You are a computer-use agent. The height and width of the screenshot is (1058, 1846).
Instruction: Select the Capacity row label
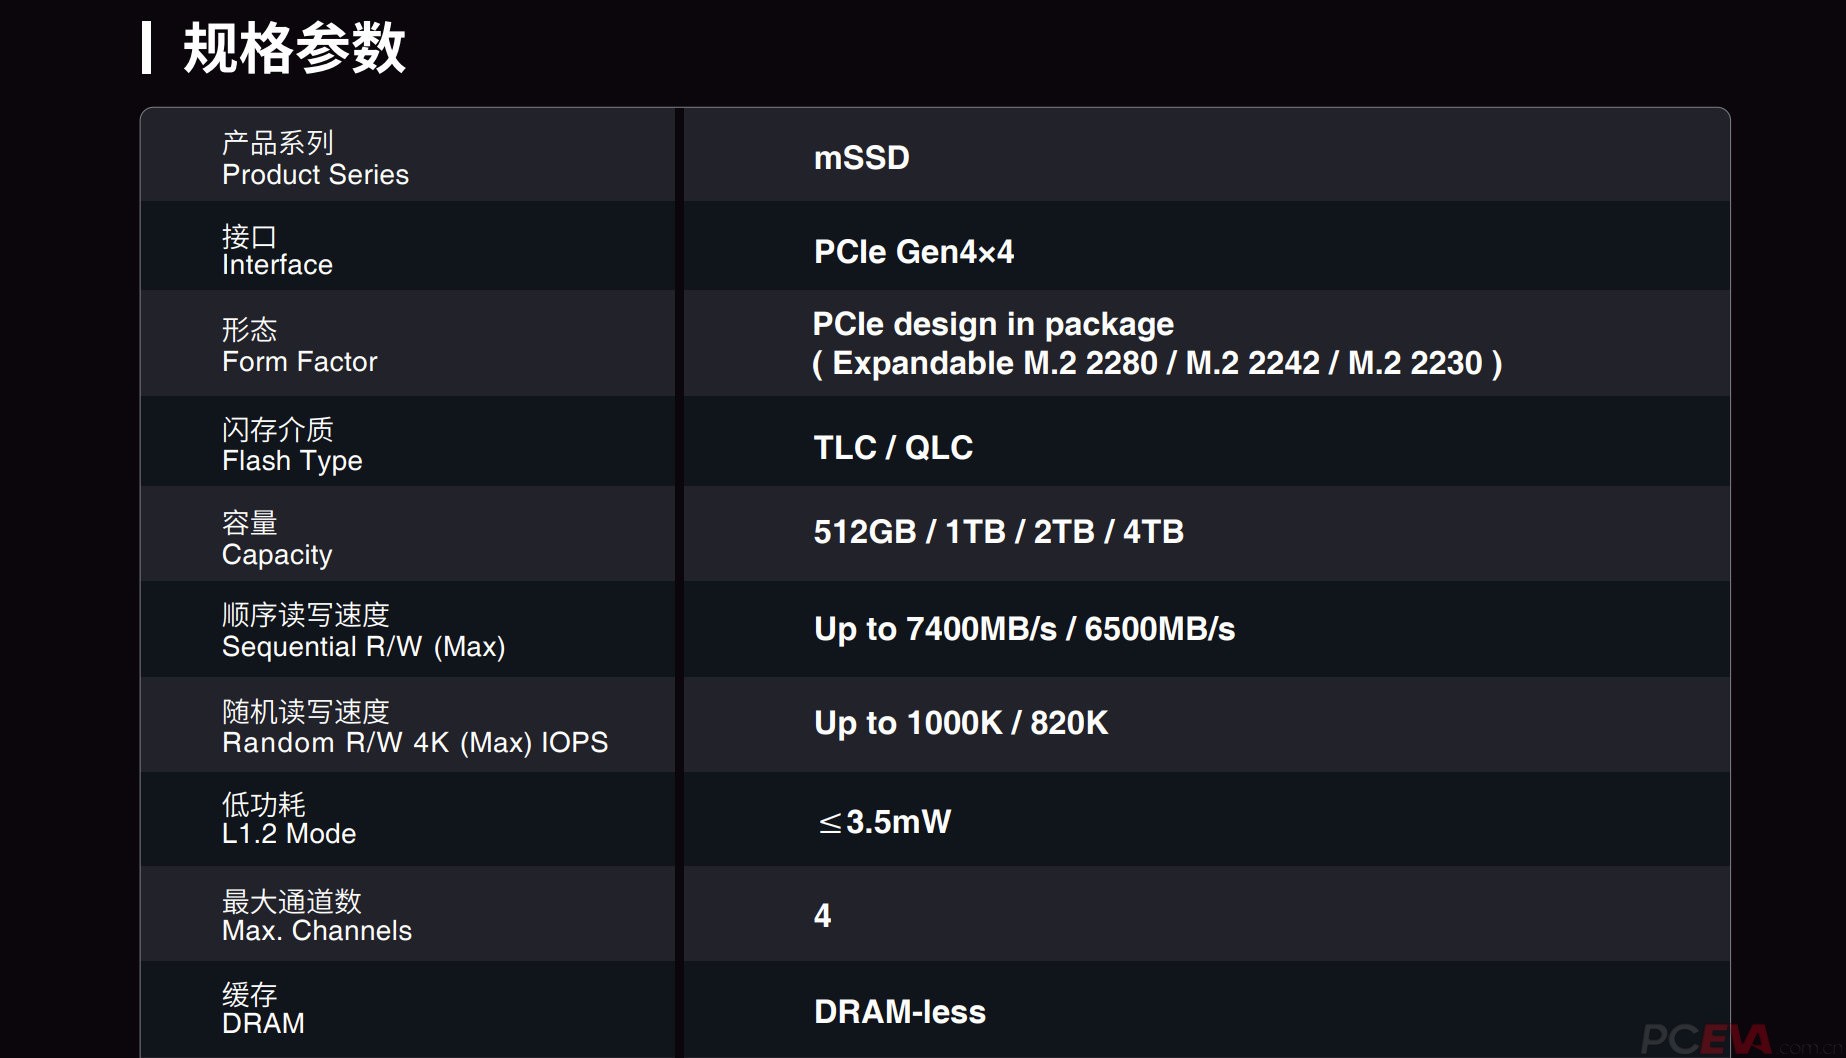(276, 539)
